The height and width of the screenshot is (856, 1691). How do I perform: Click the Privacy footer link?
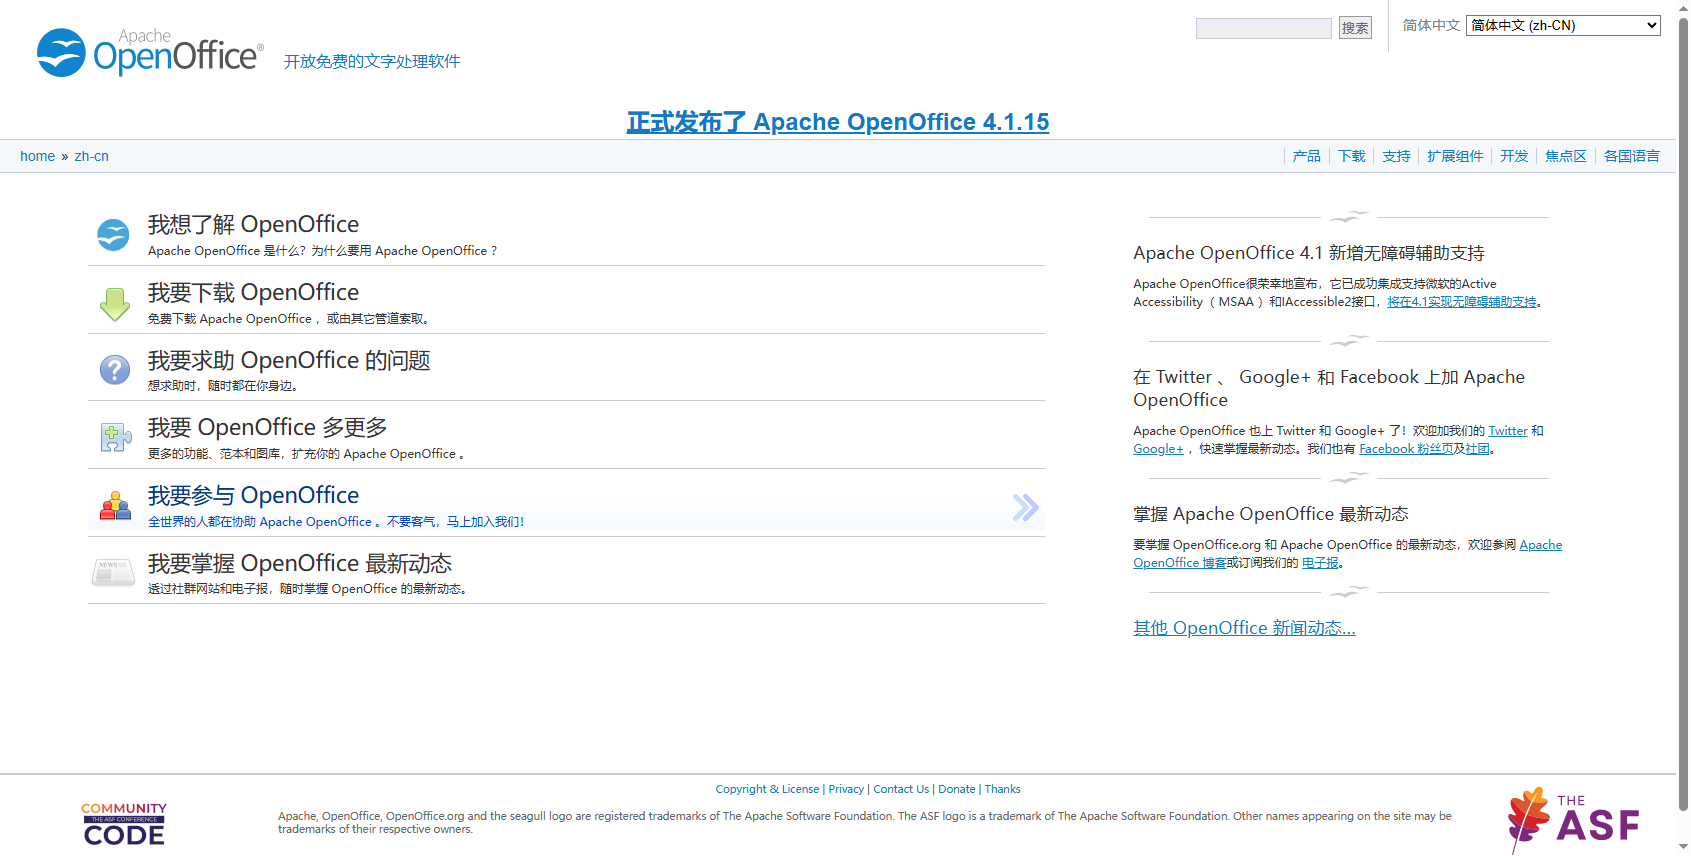[x=846, y=789]
